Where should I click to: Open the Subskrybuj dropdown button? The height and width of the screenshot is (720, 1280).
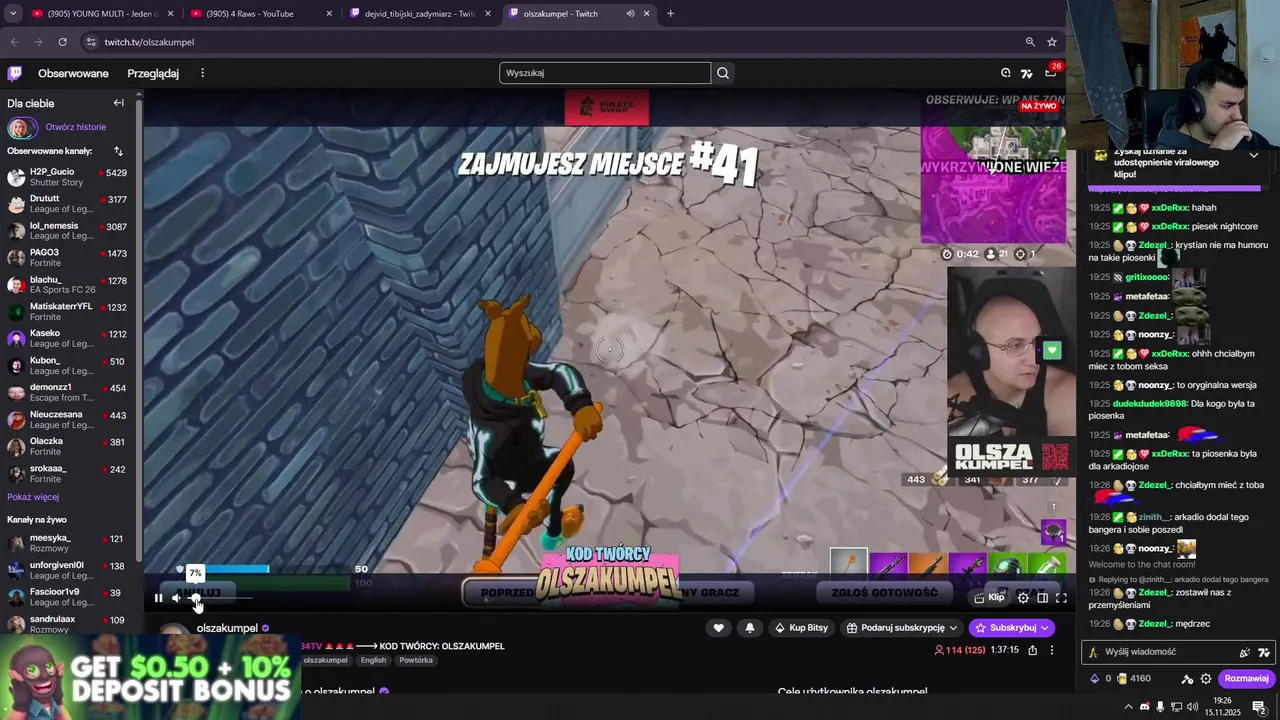click(x=1011, y=628)
